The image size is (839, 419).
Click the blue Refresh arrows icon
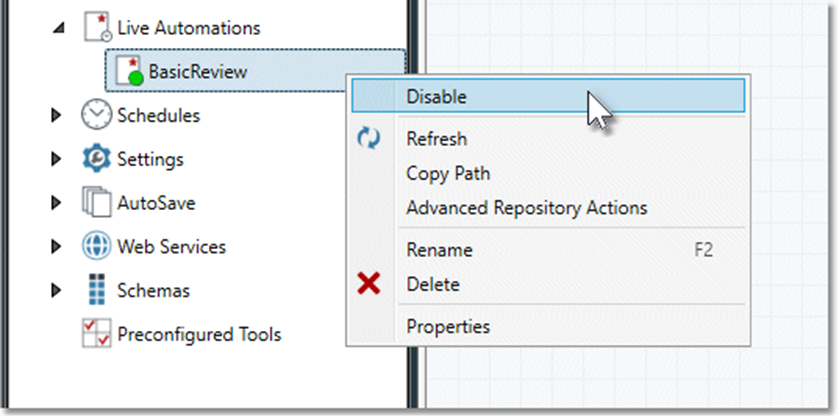point(369,139)
